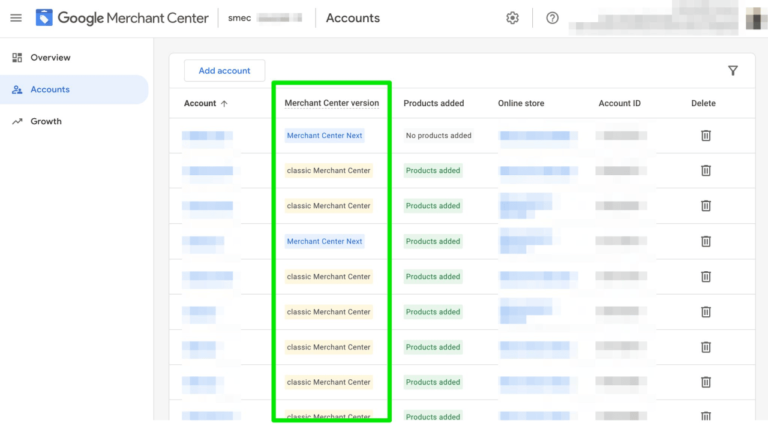Open the settings gear menu
The height and width of the screenshot is (432, 768).
pyautogui.click(x=512, y=18)
